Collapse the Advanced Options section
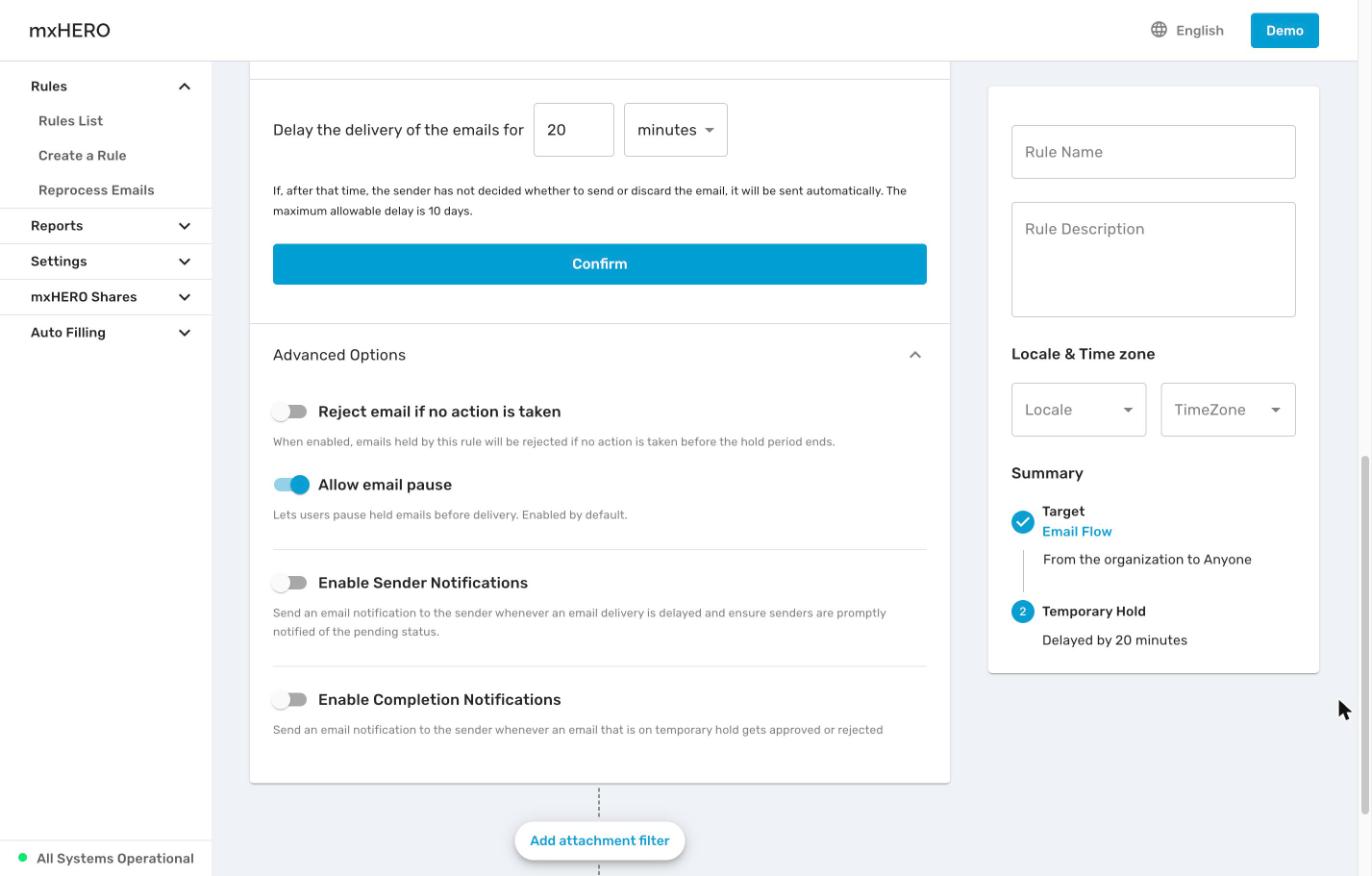Image resolution: width=1372 pixels, height=876 pixels. click(x=915, y=355)
